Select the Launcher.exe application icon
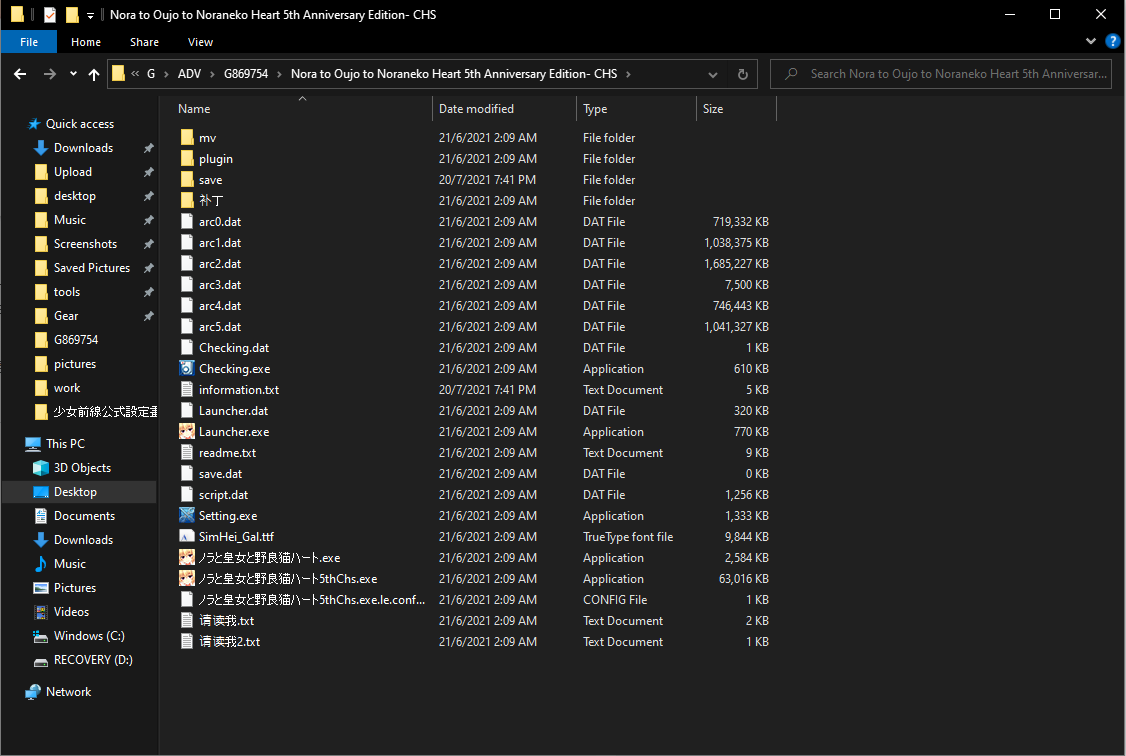The width and height of the screenshot is (1126, 756). point(187,432)
